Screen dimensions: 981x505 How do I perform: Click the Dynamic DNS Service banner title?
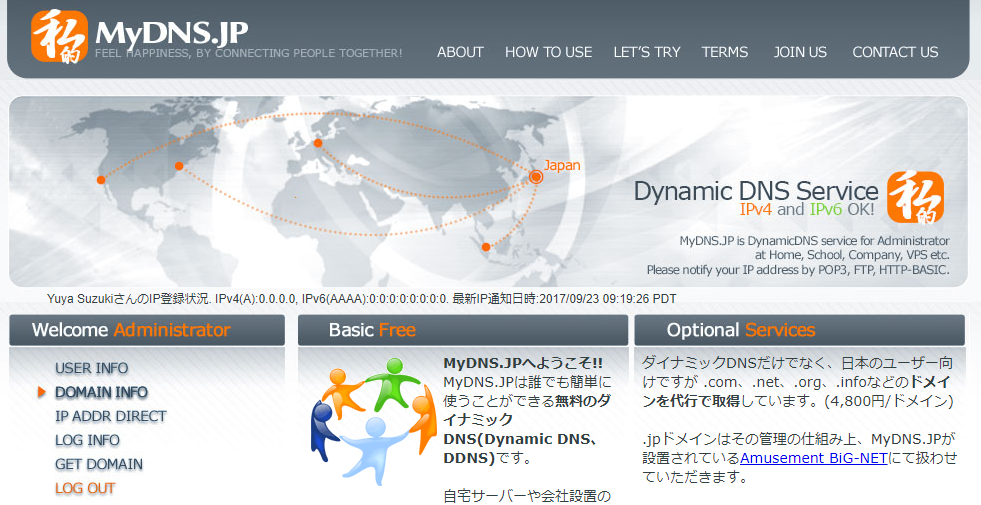[x=756, y=191]
